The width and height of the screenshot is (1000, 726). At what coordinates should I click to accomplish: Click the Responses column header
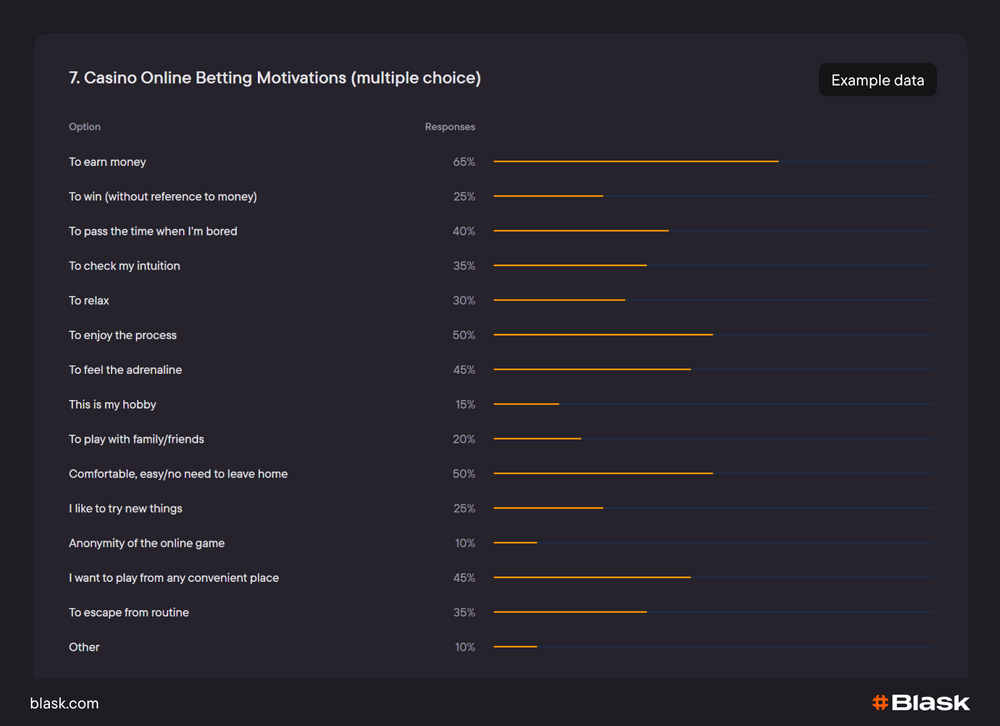(449, 127)
